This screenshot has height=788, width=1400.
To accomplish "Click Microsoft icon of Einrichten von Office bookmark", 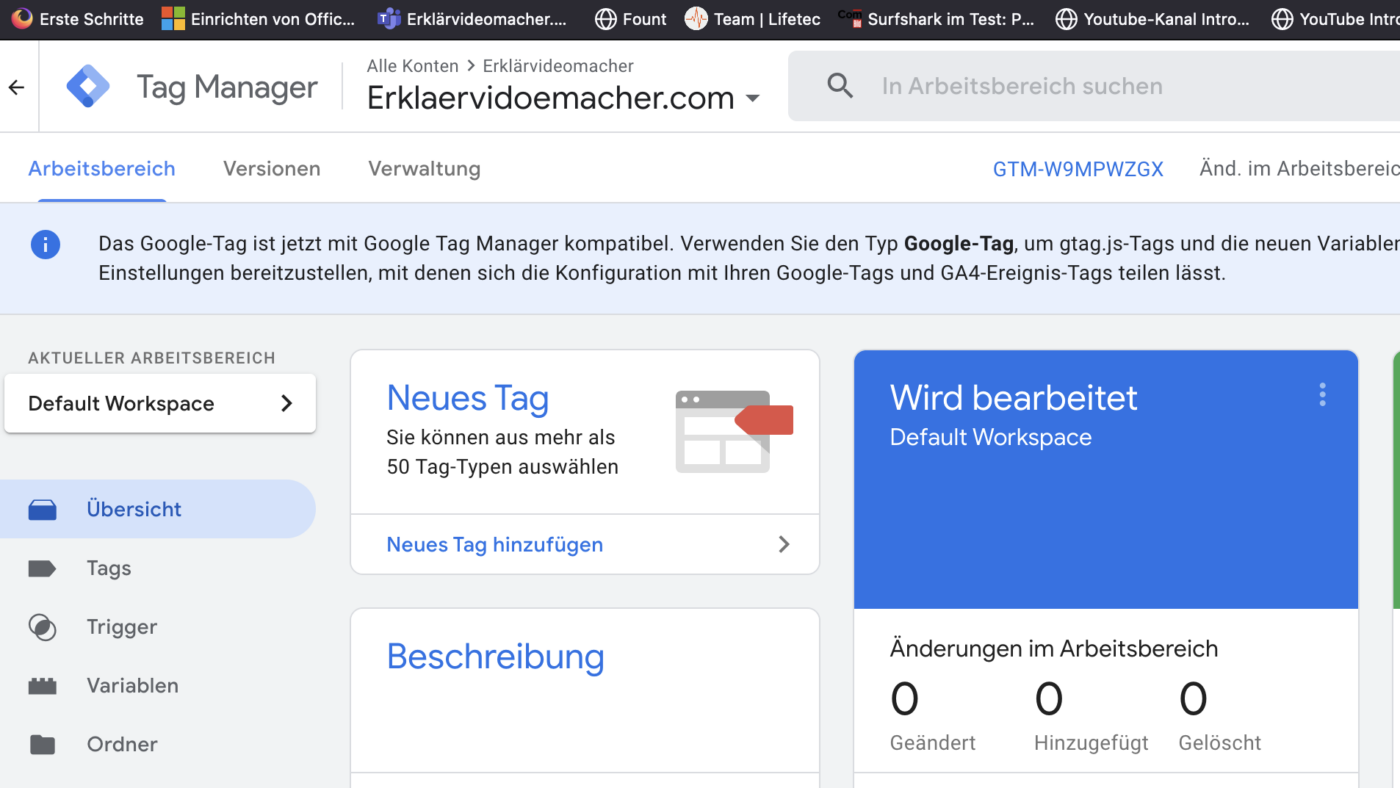I will tap(173, 19).
